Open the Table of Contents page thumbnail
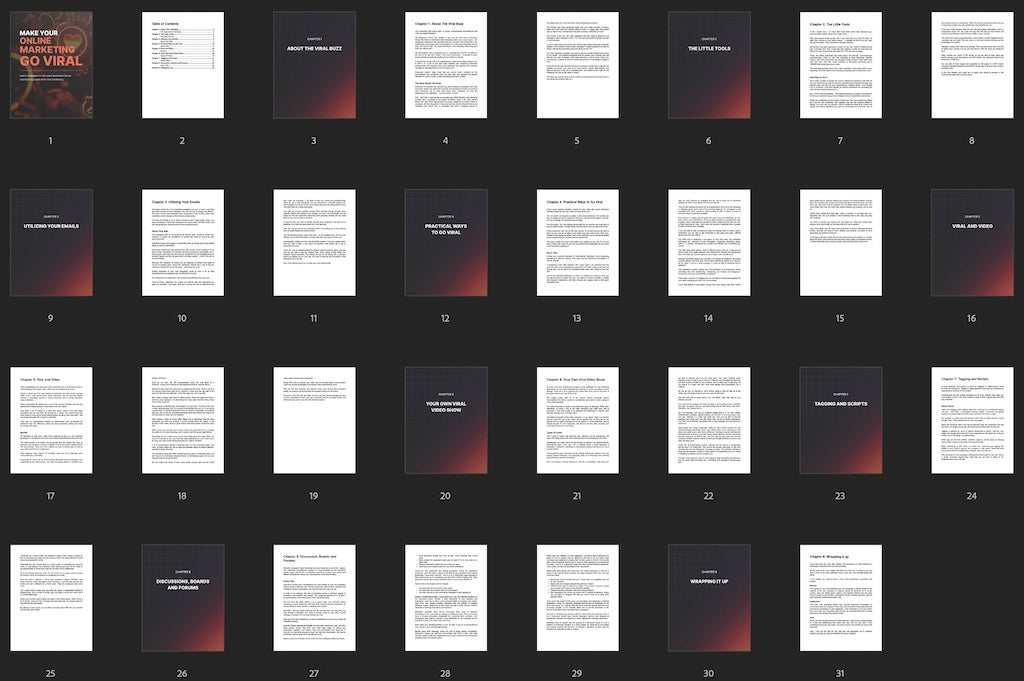The height and width of the screenshot is (681, 1024). [182, 65]
